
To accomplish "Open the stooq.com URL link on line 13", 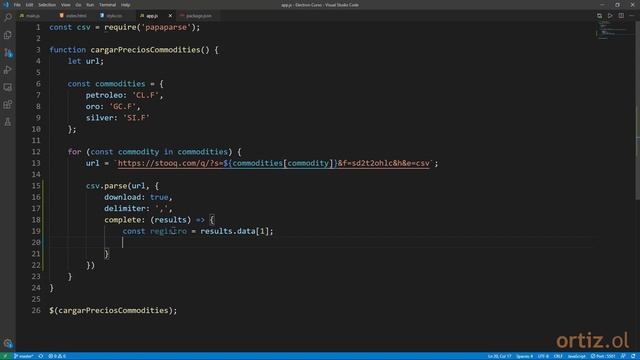I will click(x=273, y=163).
